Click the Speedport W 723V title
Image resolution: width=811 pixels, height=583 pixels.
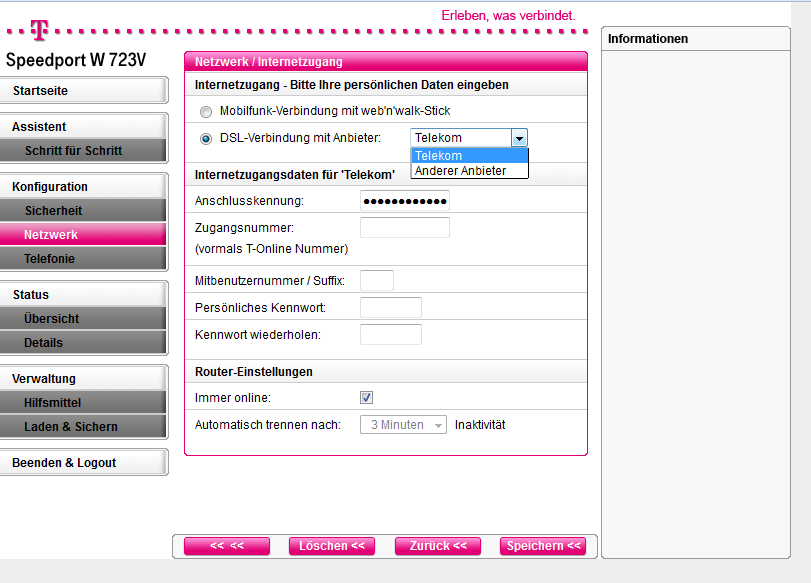76,60
